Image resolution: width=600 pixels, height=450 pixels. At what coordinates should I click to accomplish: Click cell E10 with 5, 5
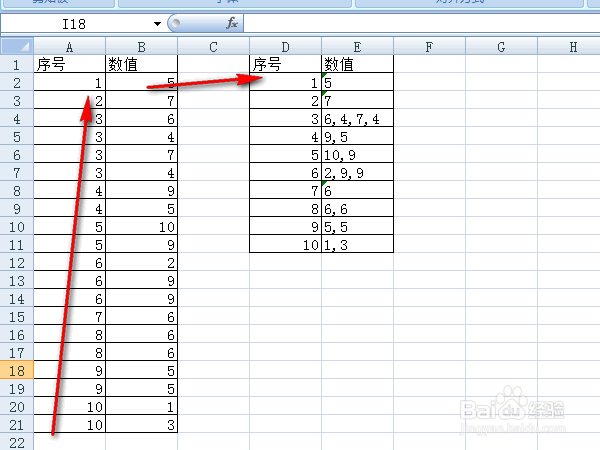click(x=357, y=226)
